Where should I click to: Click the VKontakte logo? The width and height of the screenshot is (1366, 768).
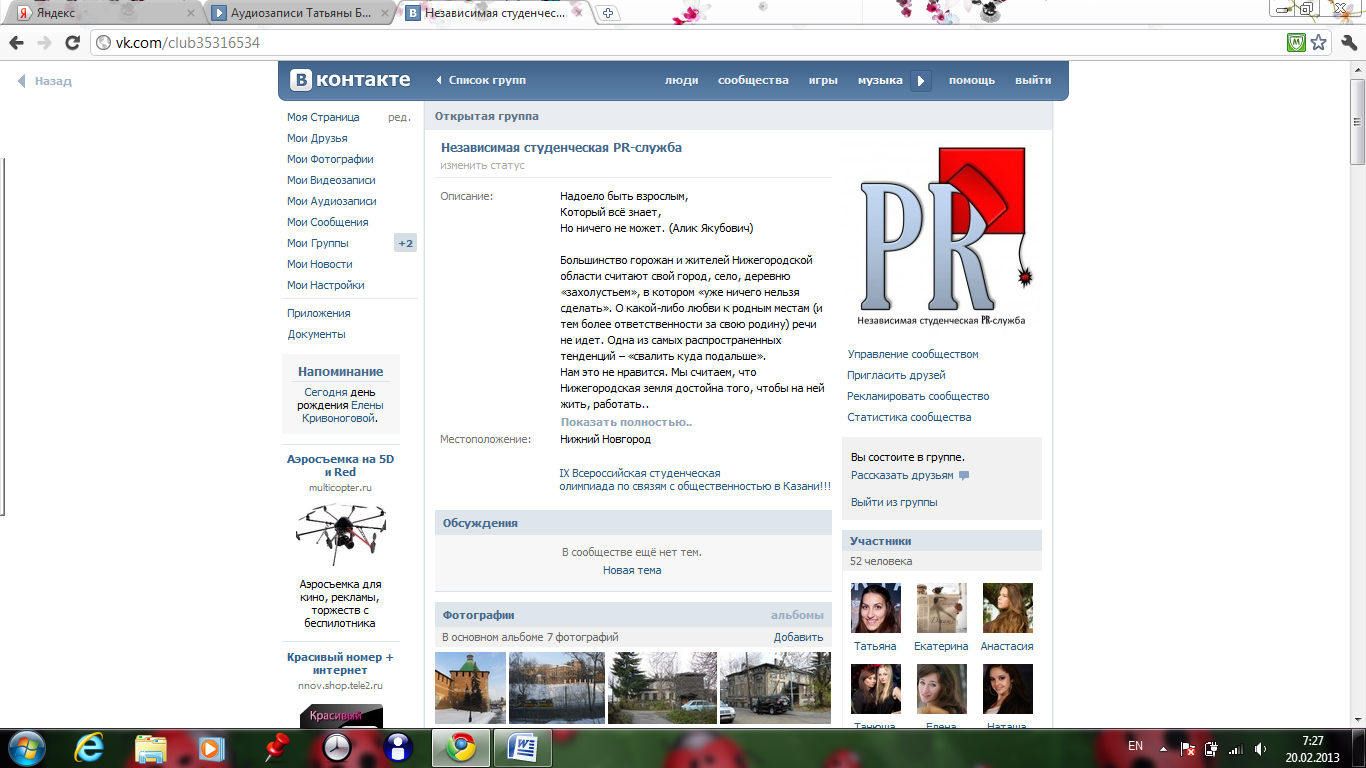pos(350,80)
